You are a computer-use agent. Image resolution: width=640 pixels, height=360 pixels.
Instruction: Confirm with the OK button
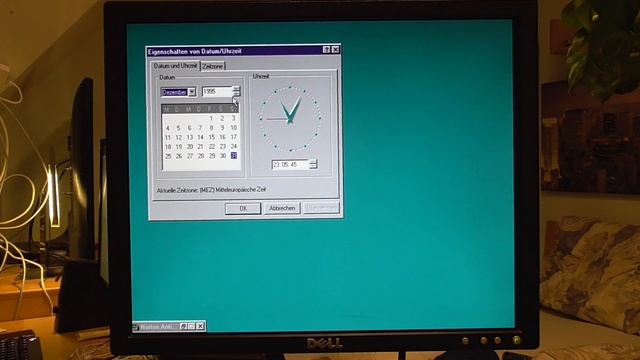tap(243, 209)
